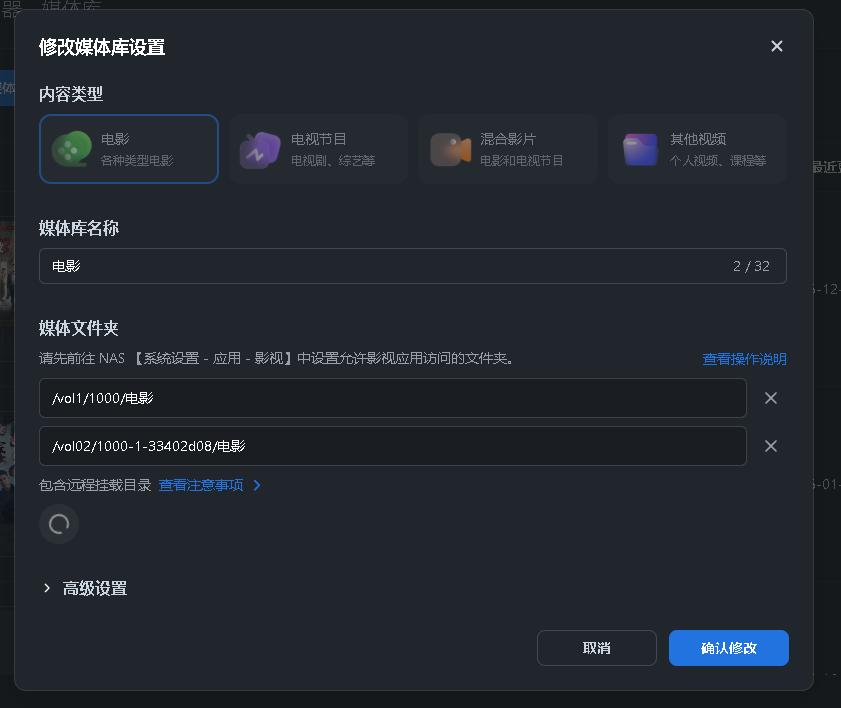This screenshot has height=708, width=841.
Task: Click the orange camera 混合影片 icon
Action: (x=451, y=150)
